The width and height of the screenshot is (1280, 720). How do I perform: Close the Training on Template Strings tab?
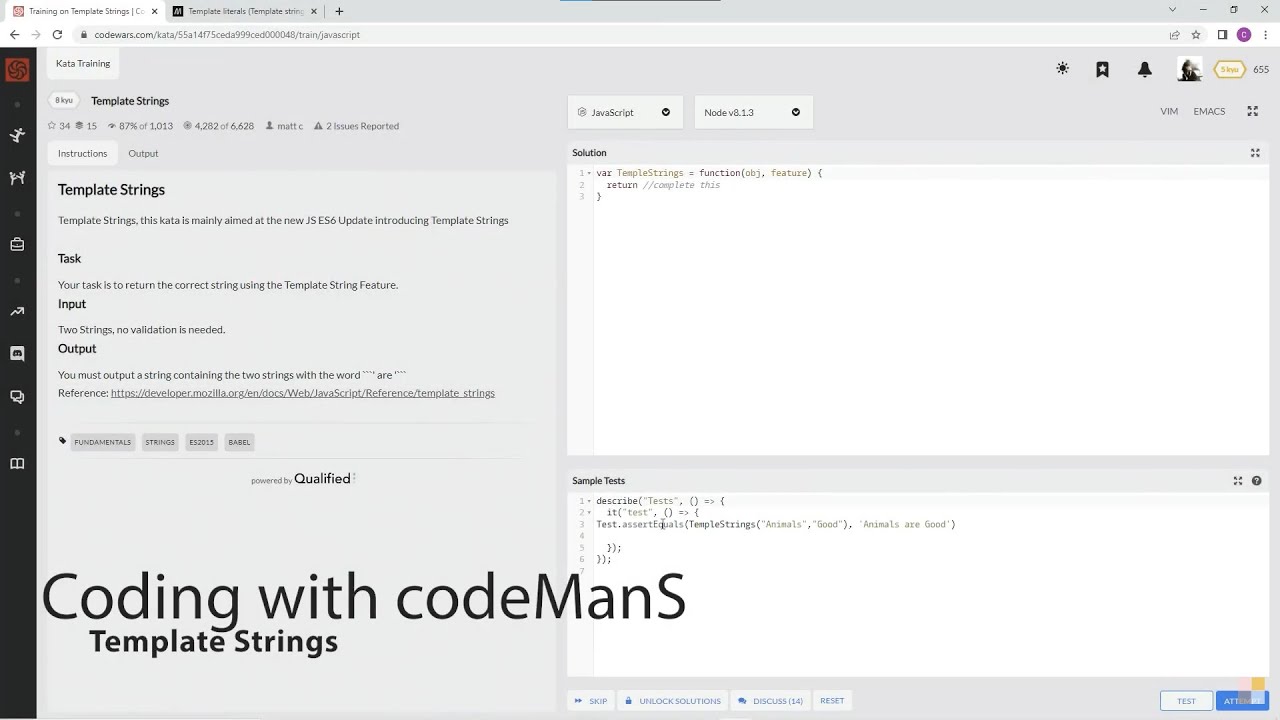(154, 11)
